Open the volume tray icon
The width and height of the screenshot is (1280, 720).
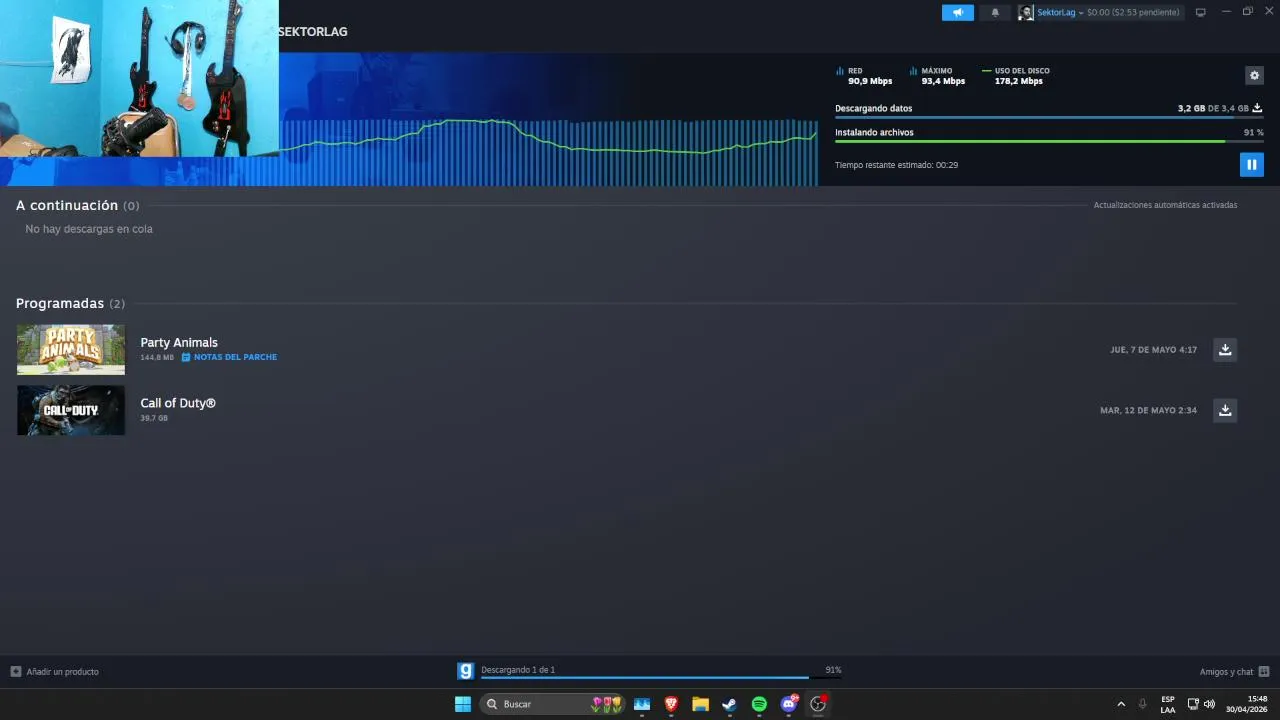click(x=1209, y=704)
